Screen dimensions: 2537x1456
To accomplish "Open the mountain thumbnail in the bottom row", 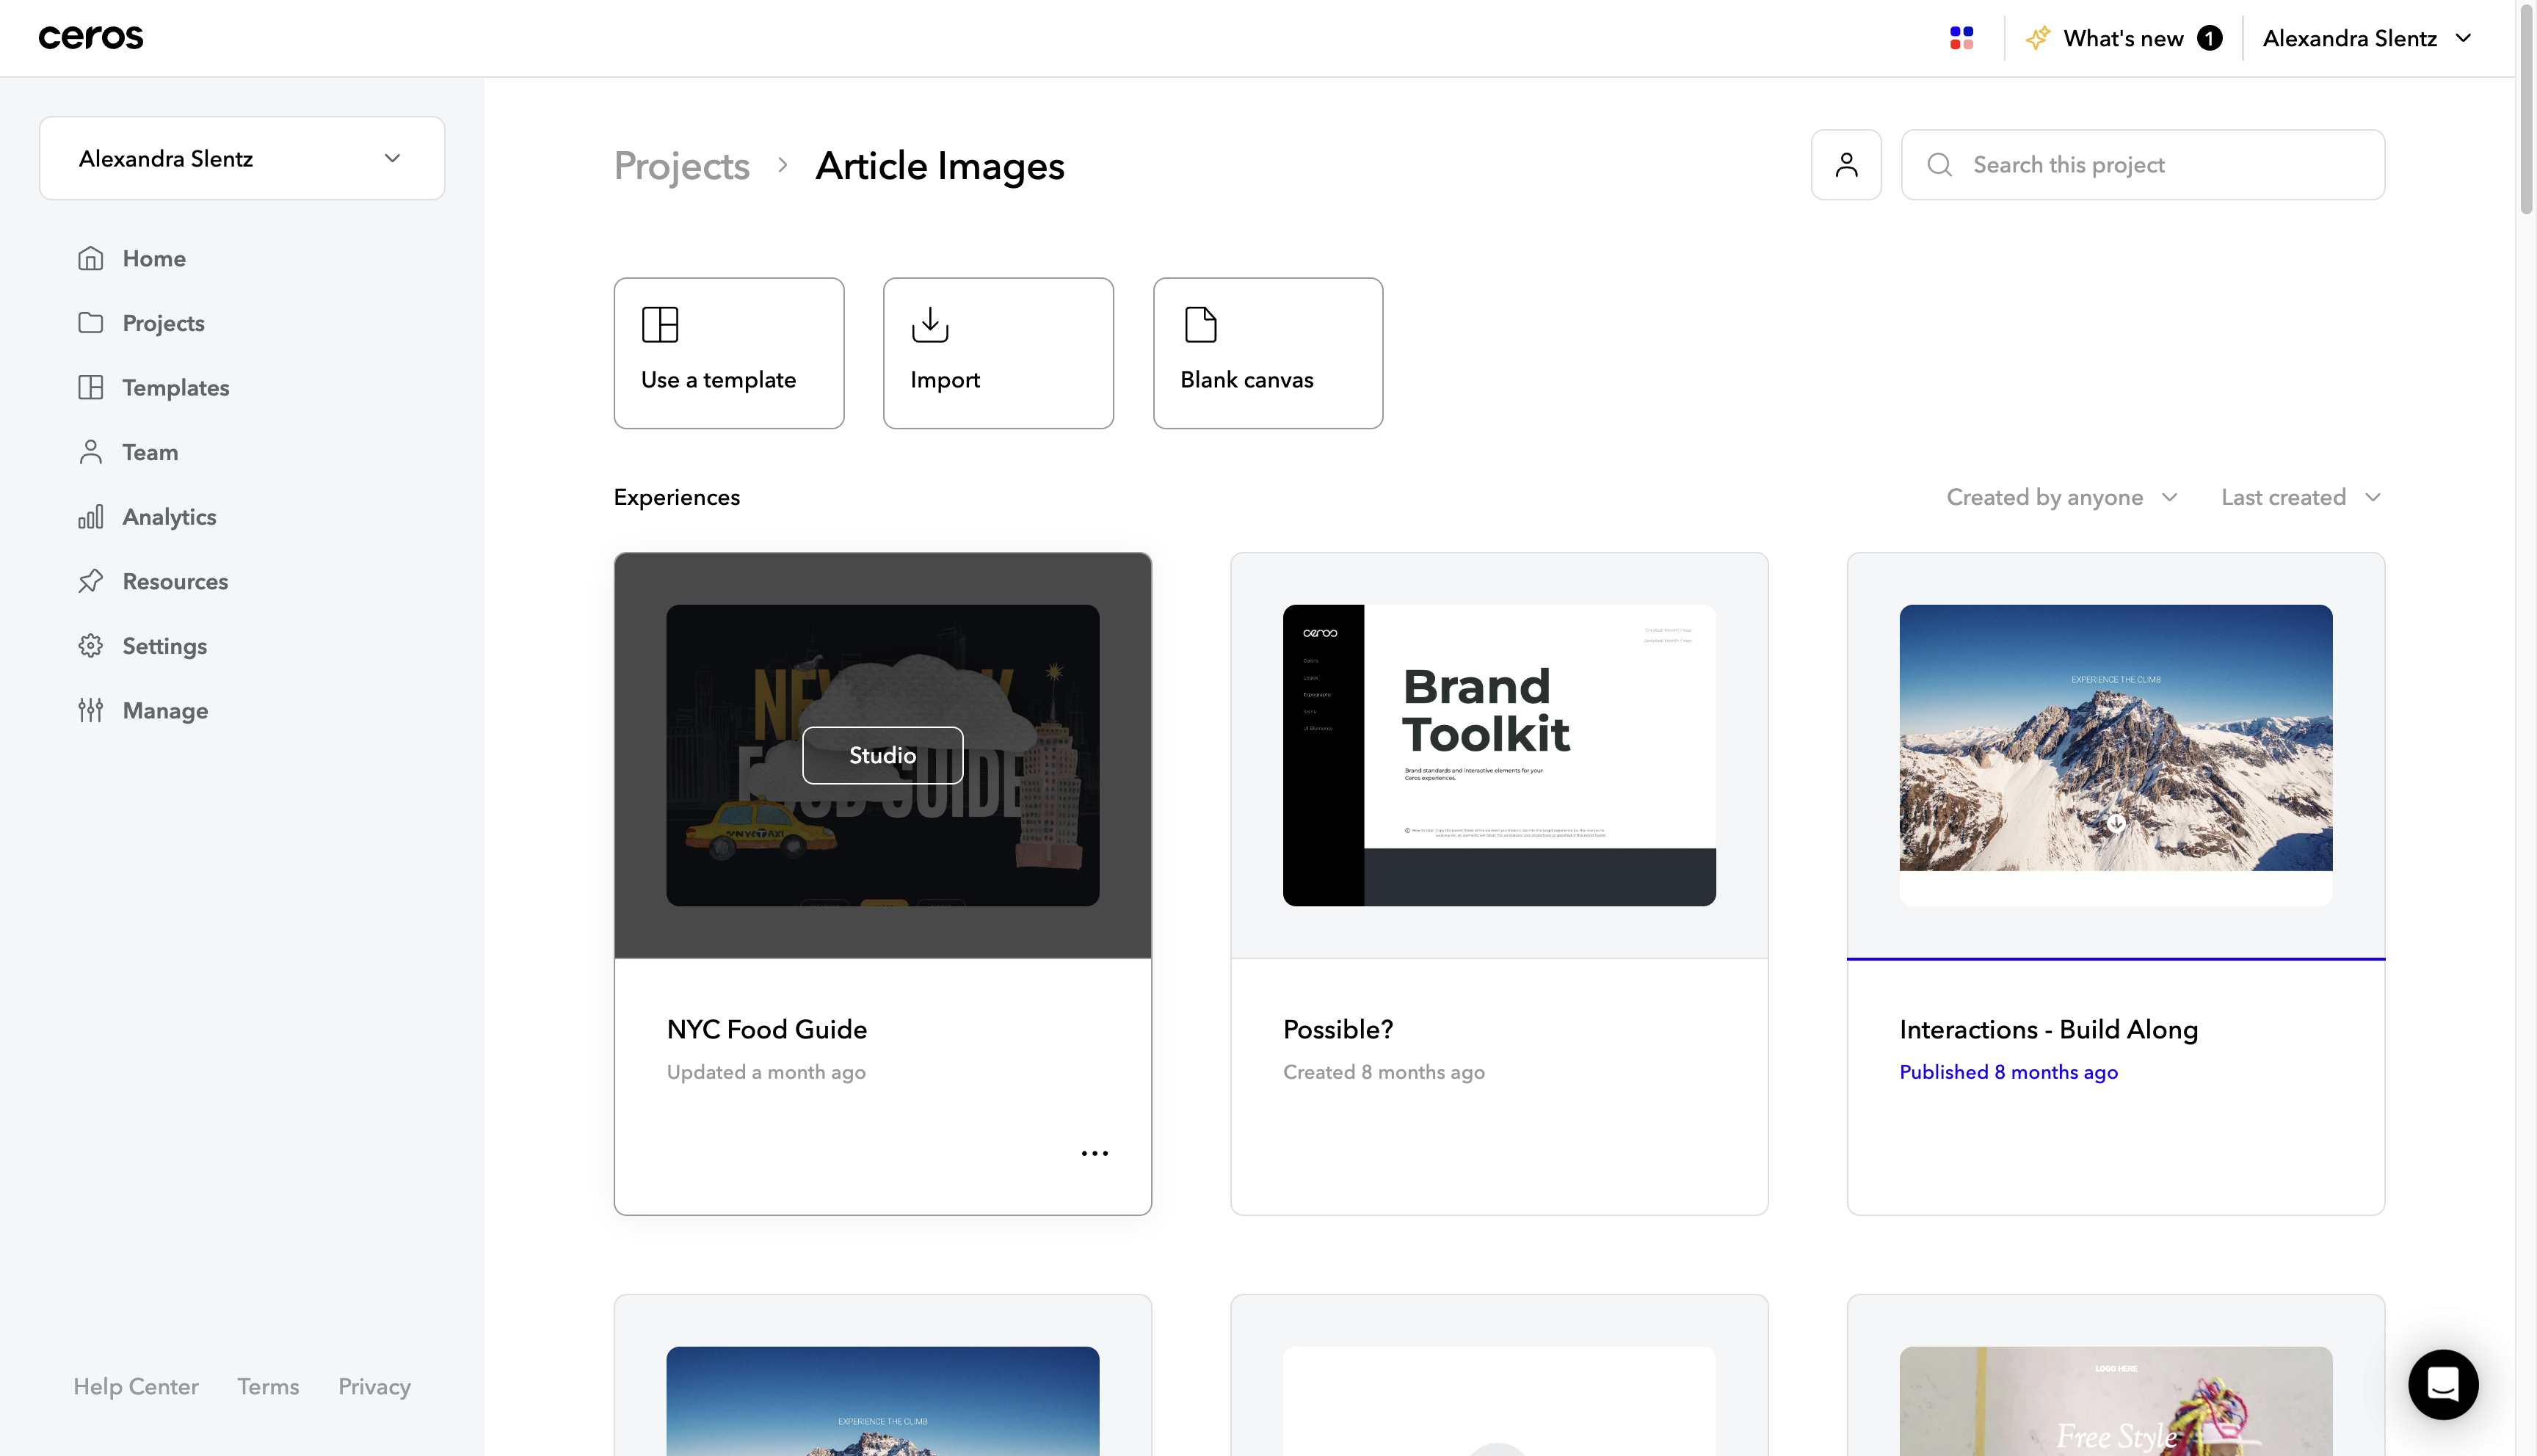I will [x=882, y=1401].
